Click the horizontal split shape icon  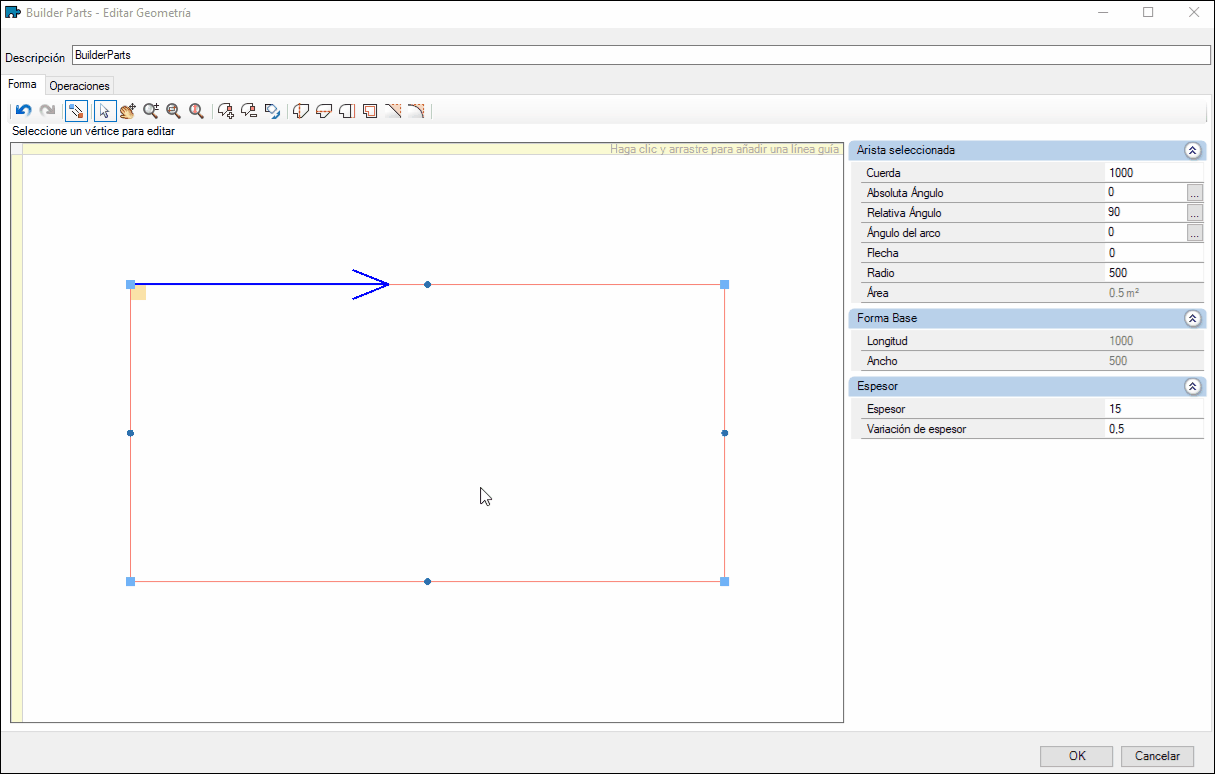[324, 111]
